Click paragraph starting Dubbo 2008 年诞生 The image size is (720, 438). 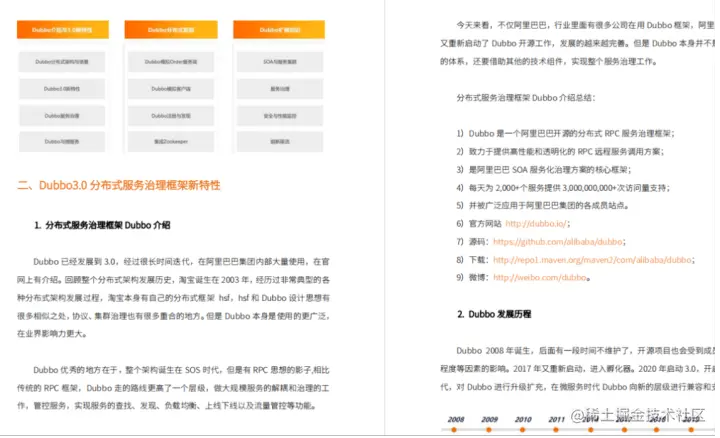[x=578, y=368]
